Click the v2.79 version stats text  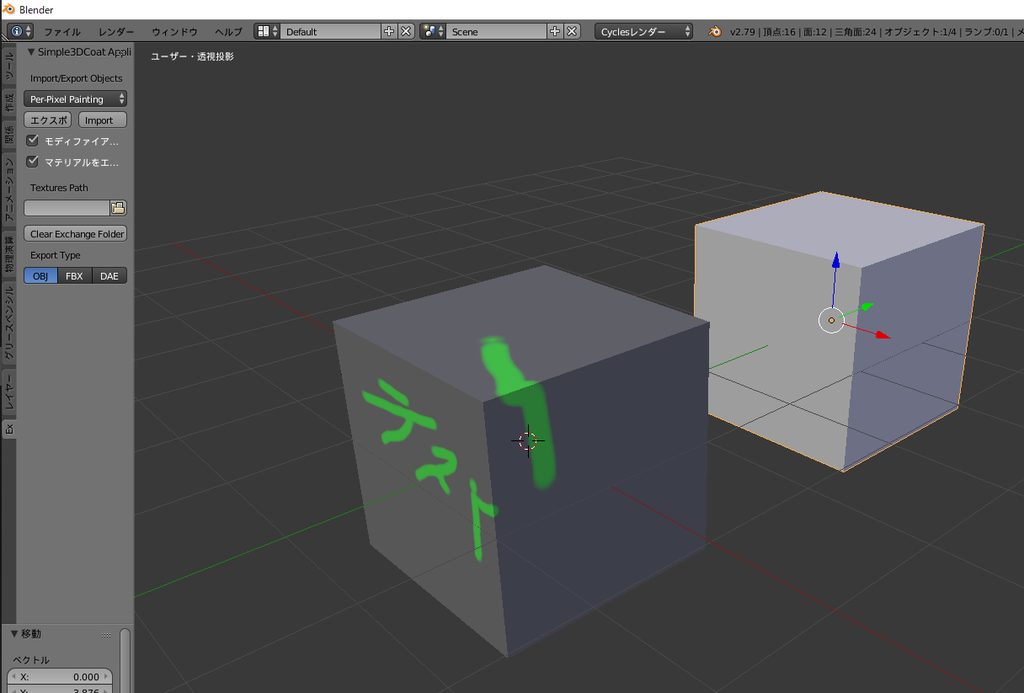click(x=876, y=31)
